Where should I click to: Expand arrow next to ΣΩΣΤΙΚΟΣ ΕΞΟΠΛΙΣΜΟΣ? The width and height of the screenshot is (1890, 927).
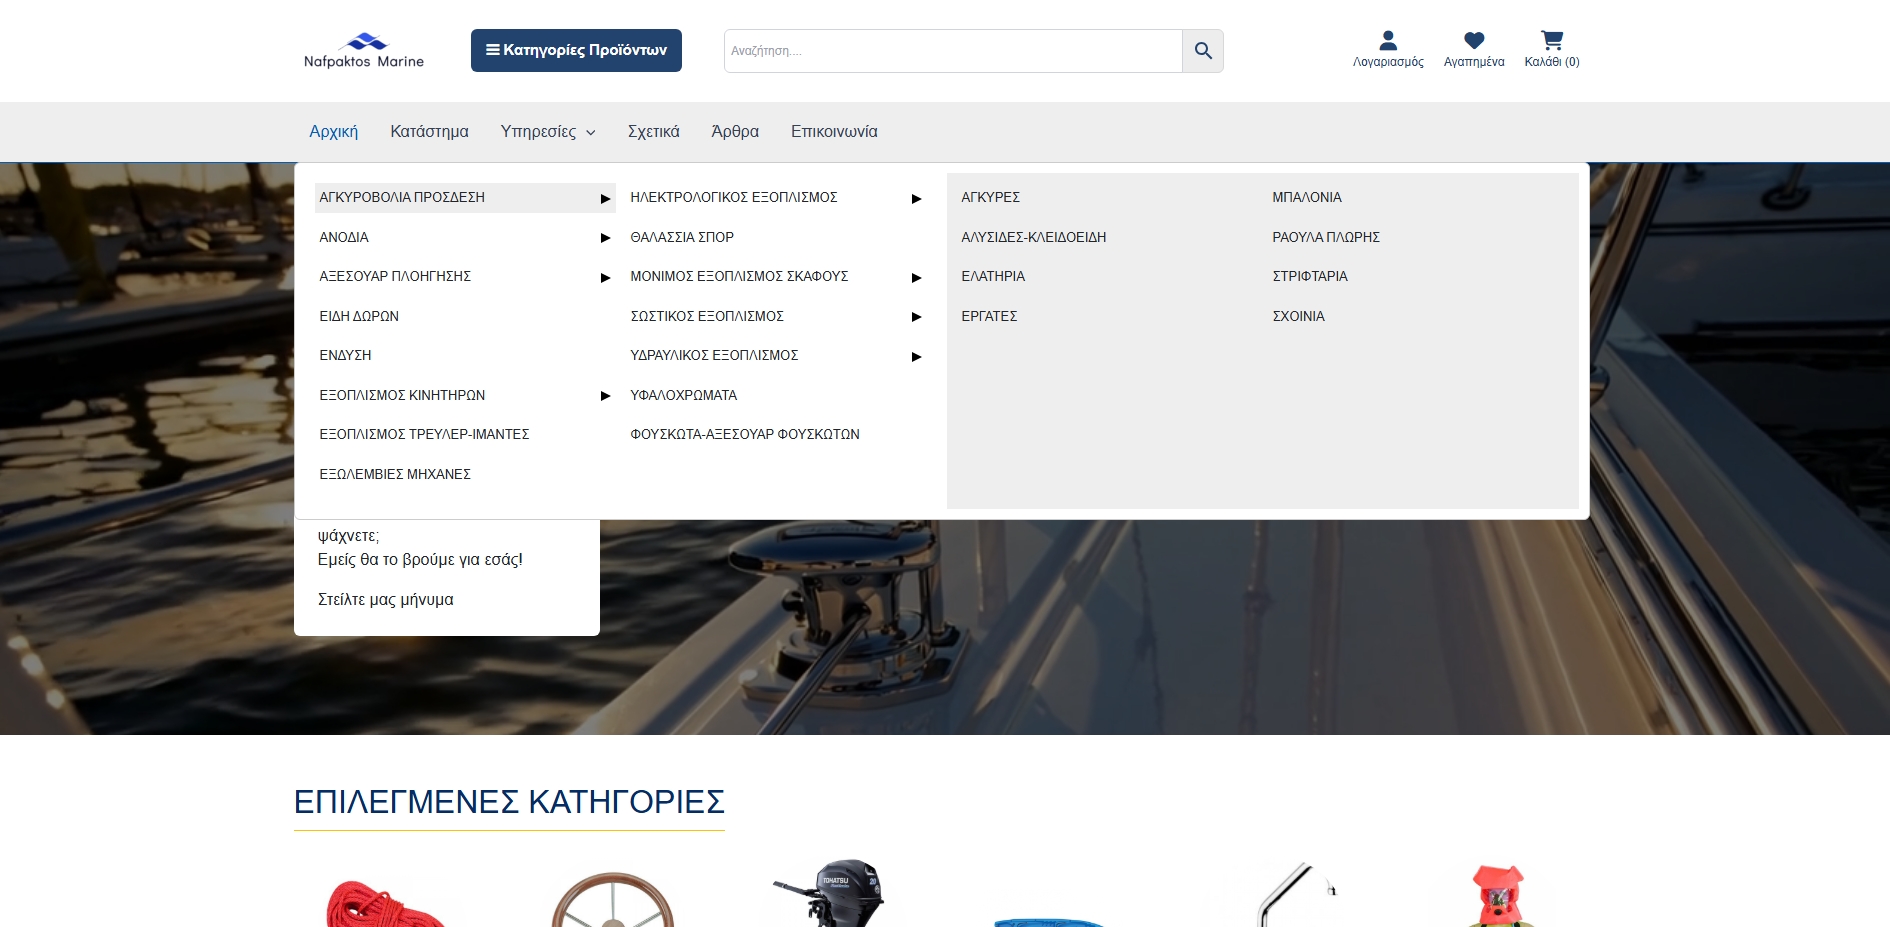pyautogui.click(x=916, y=317)
